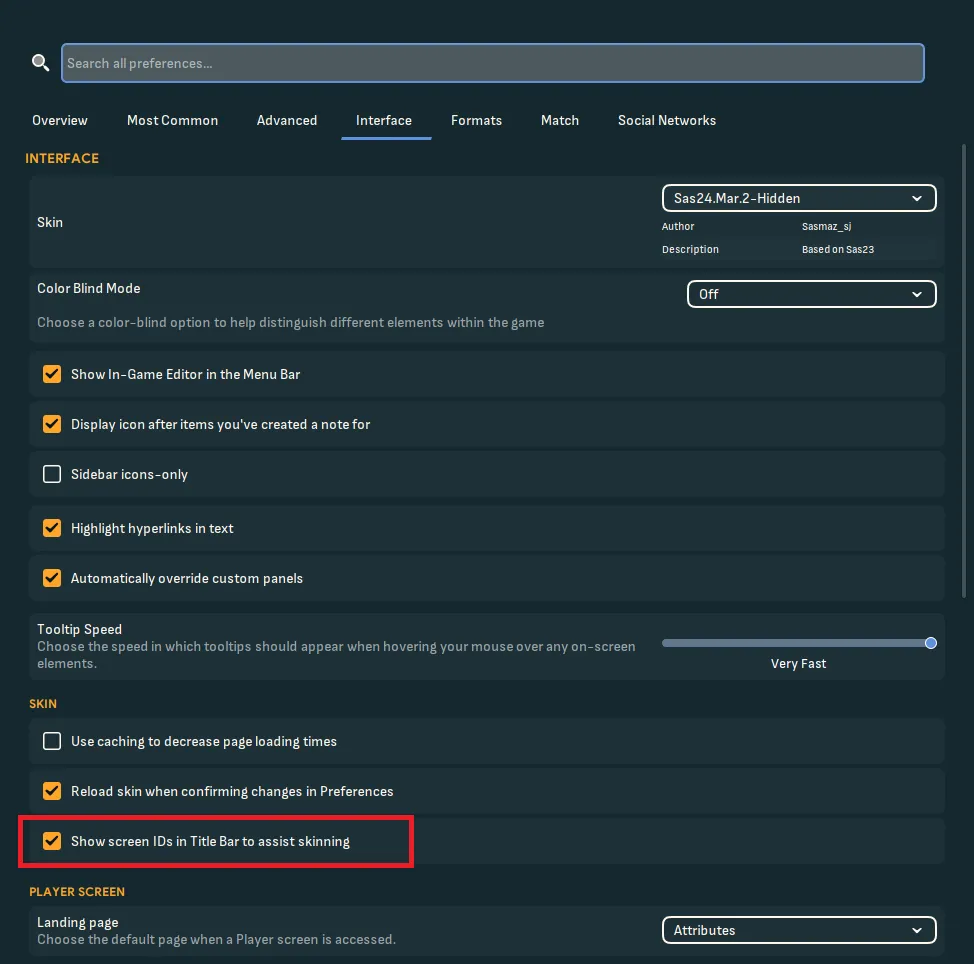Uncheck Show screen IDs in Title Bar
This screenshot has width=974, height=964.
52,841
